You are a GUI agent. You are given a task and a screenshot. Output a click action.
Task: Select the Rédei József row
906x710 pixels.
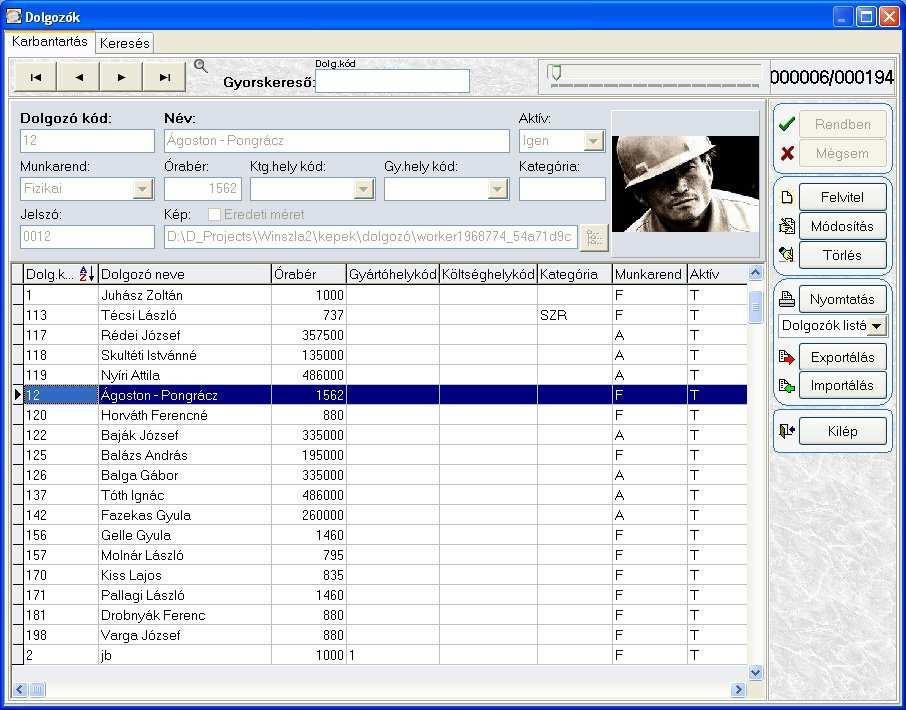[x=380, y=335]
